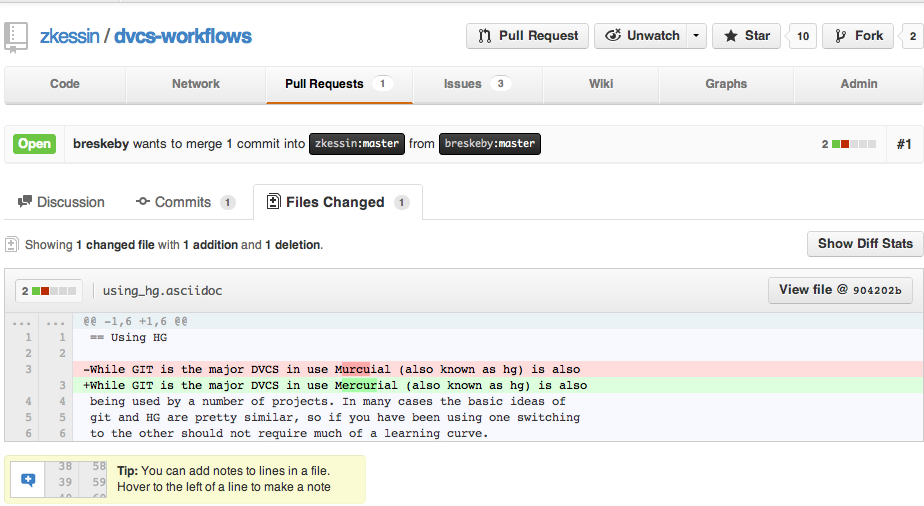Open the dvcs-workflows repository link

click(183, 37)
